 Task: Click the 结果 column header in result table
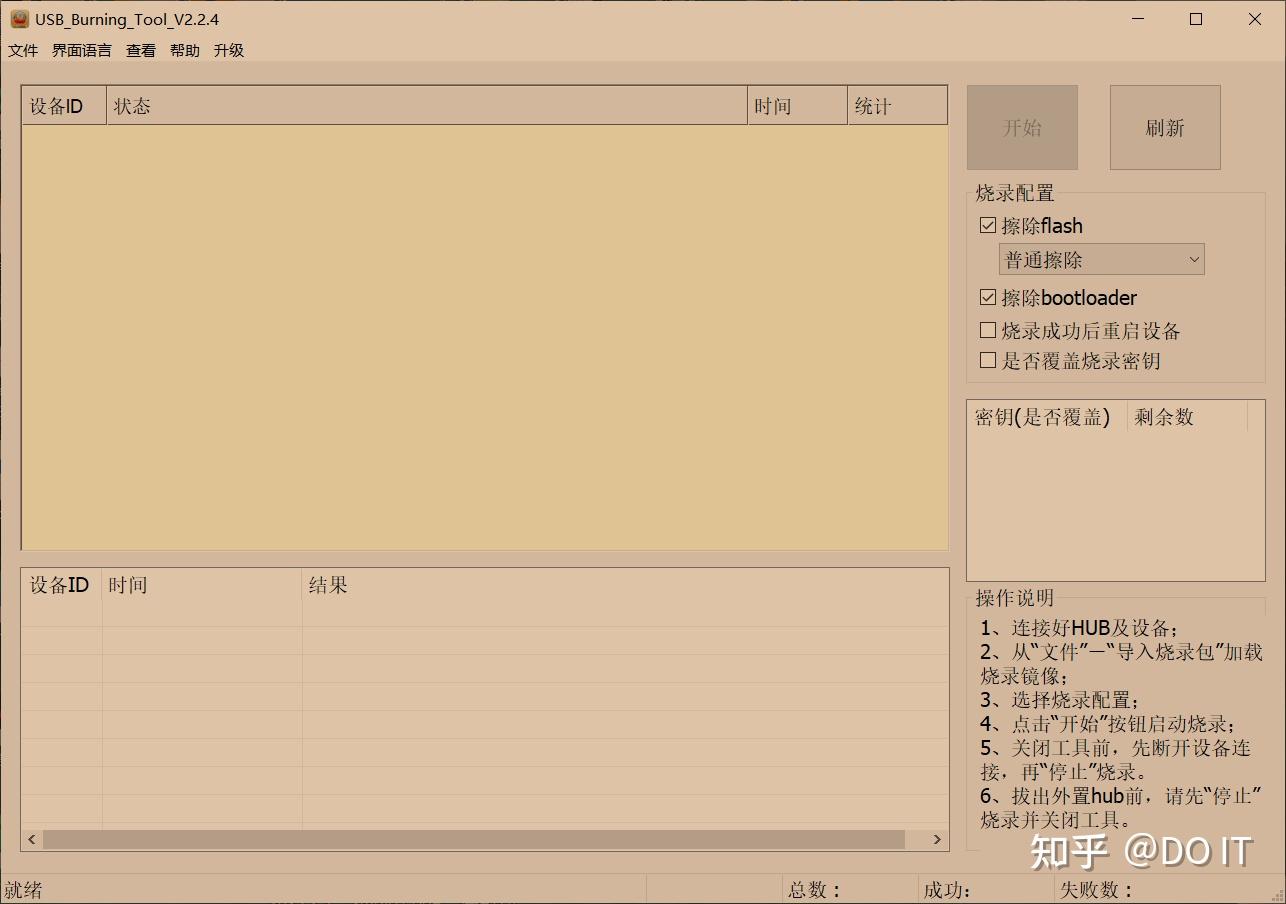click(328, 585)
